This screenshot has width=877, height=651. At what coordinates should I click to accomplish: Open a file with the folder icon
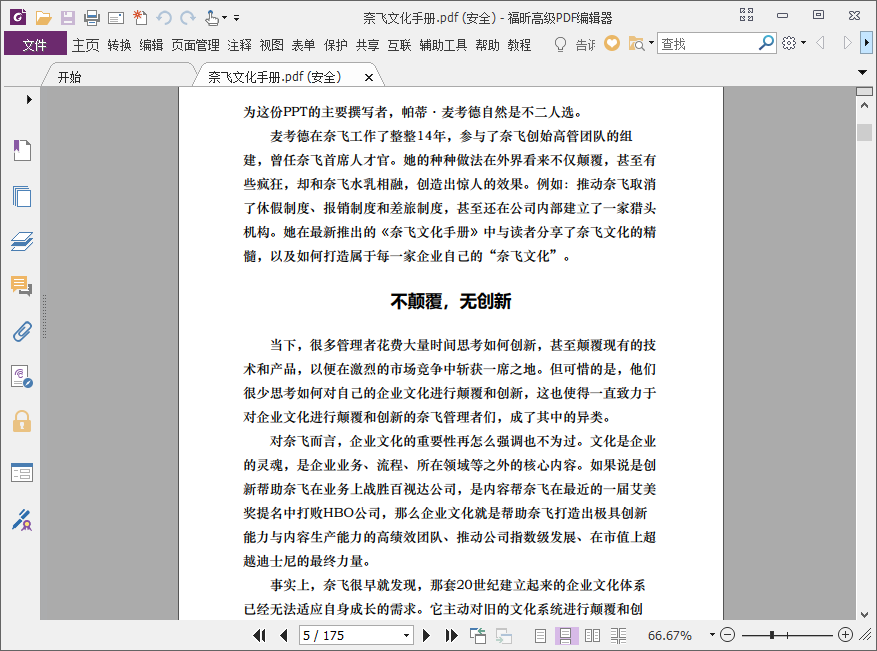(43, 18)
